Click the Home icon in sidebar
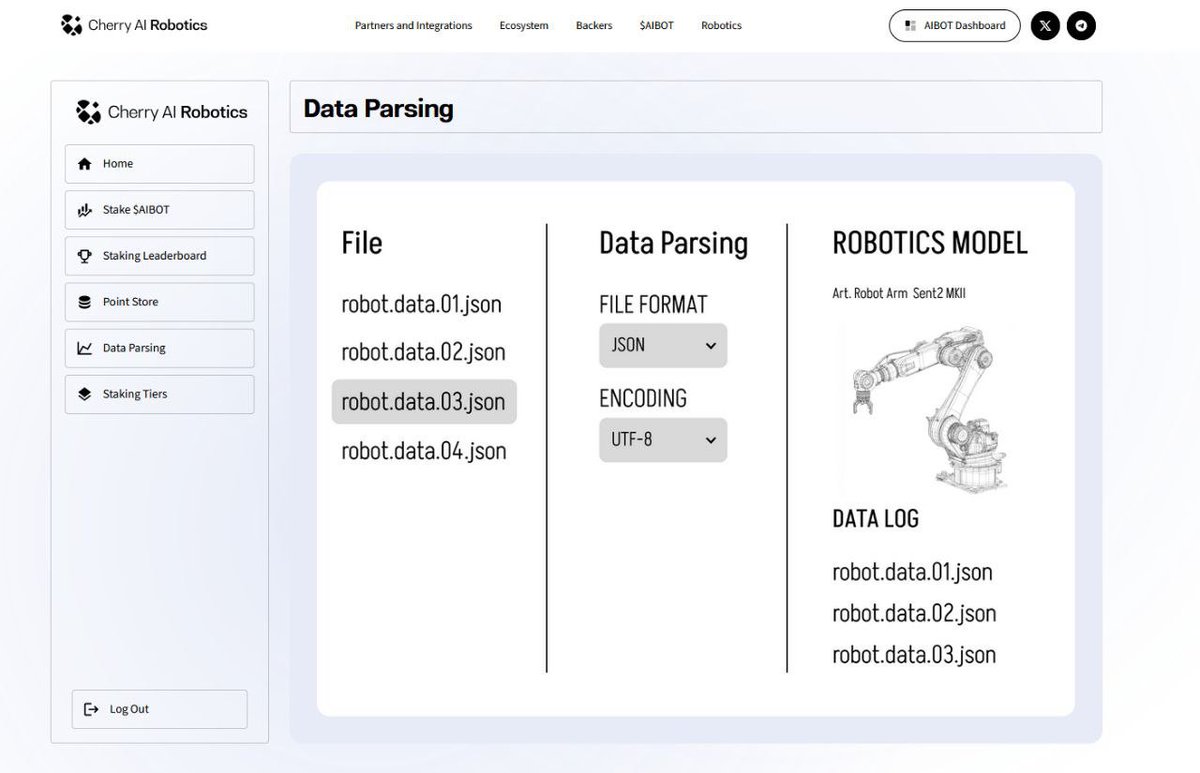The width and height of the screenshot is (1200, 773). click(85, 163)
